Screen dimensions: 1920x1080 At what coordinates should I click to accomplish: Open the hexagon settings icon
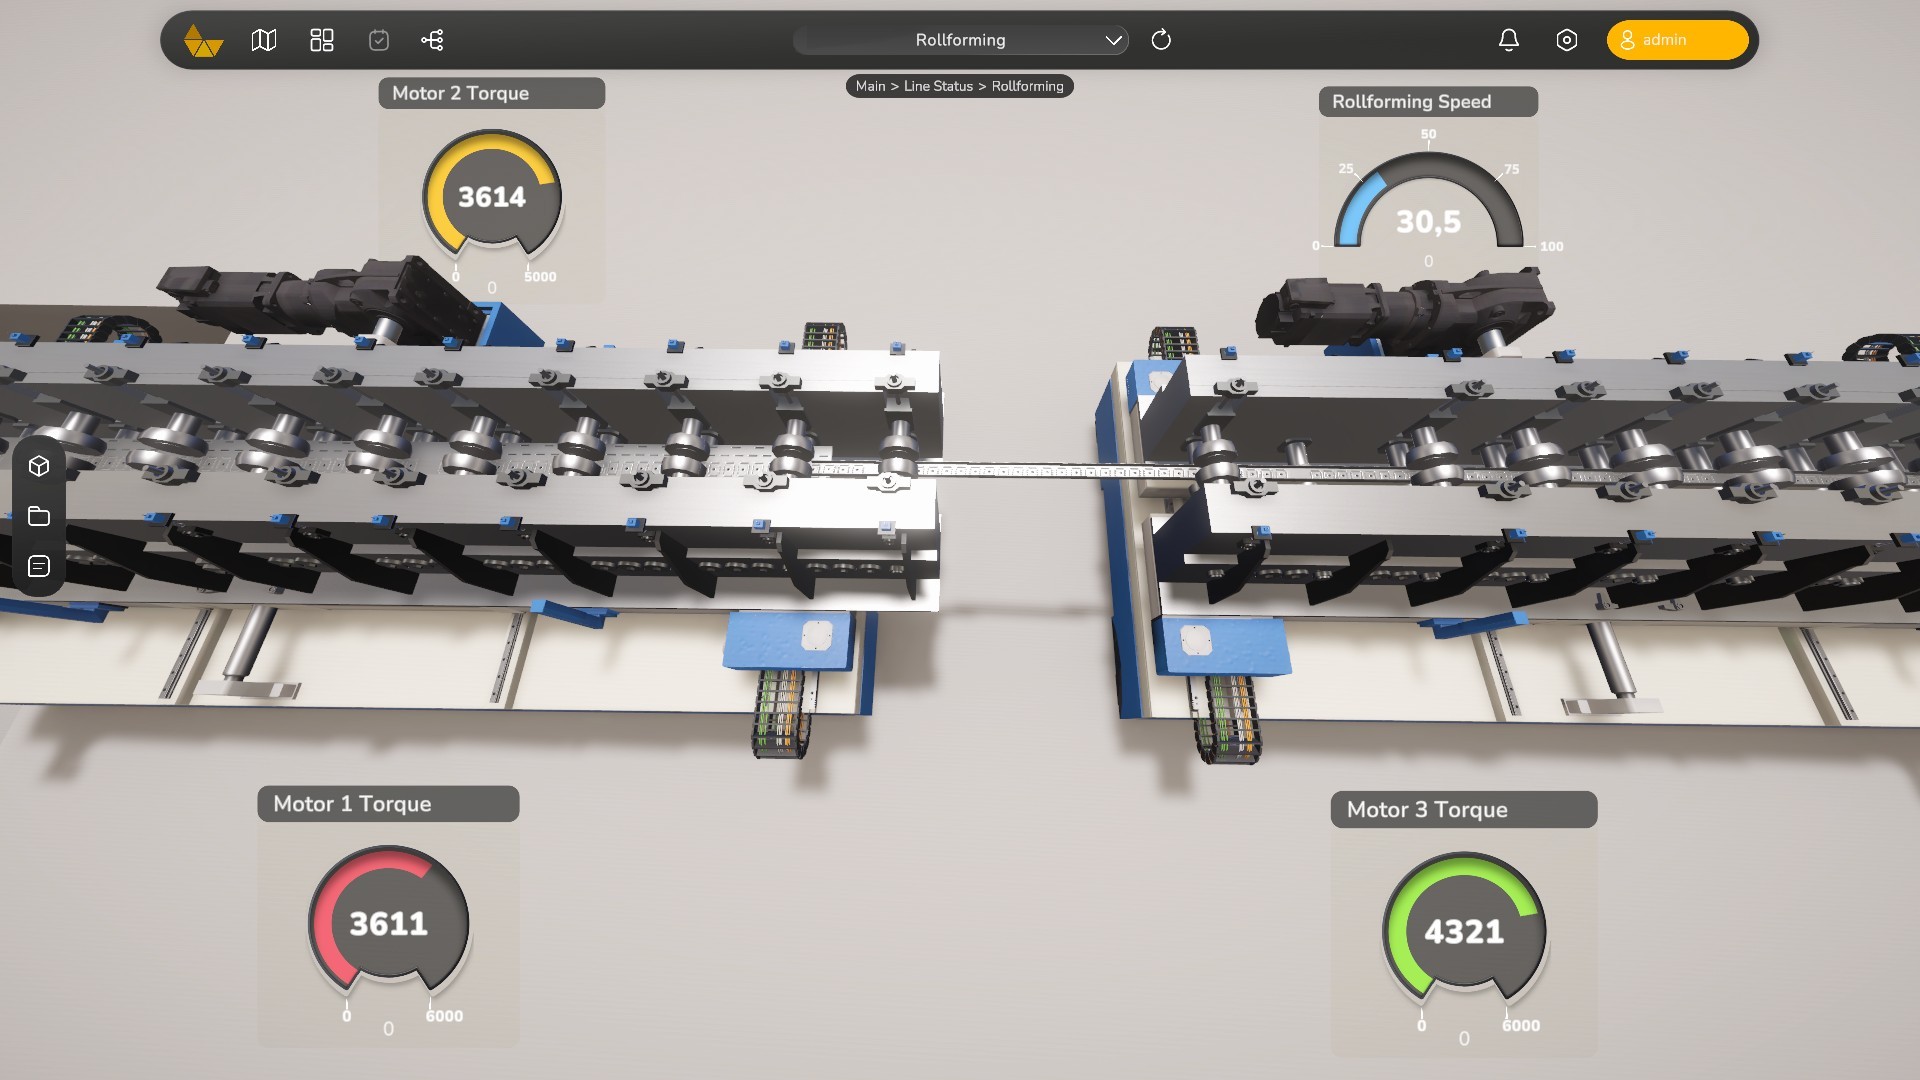tap(1567, 40)
